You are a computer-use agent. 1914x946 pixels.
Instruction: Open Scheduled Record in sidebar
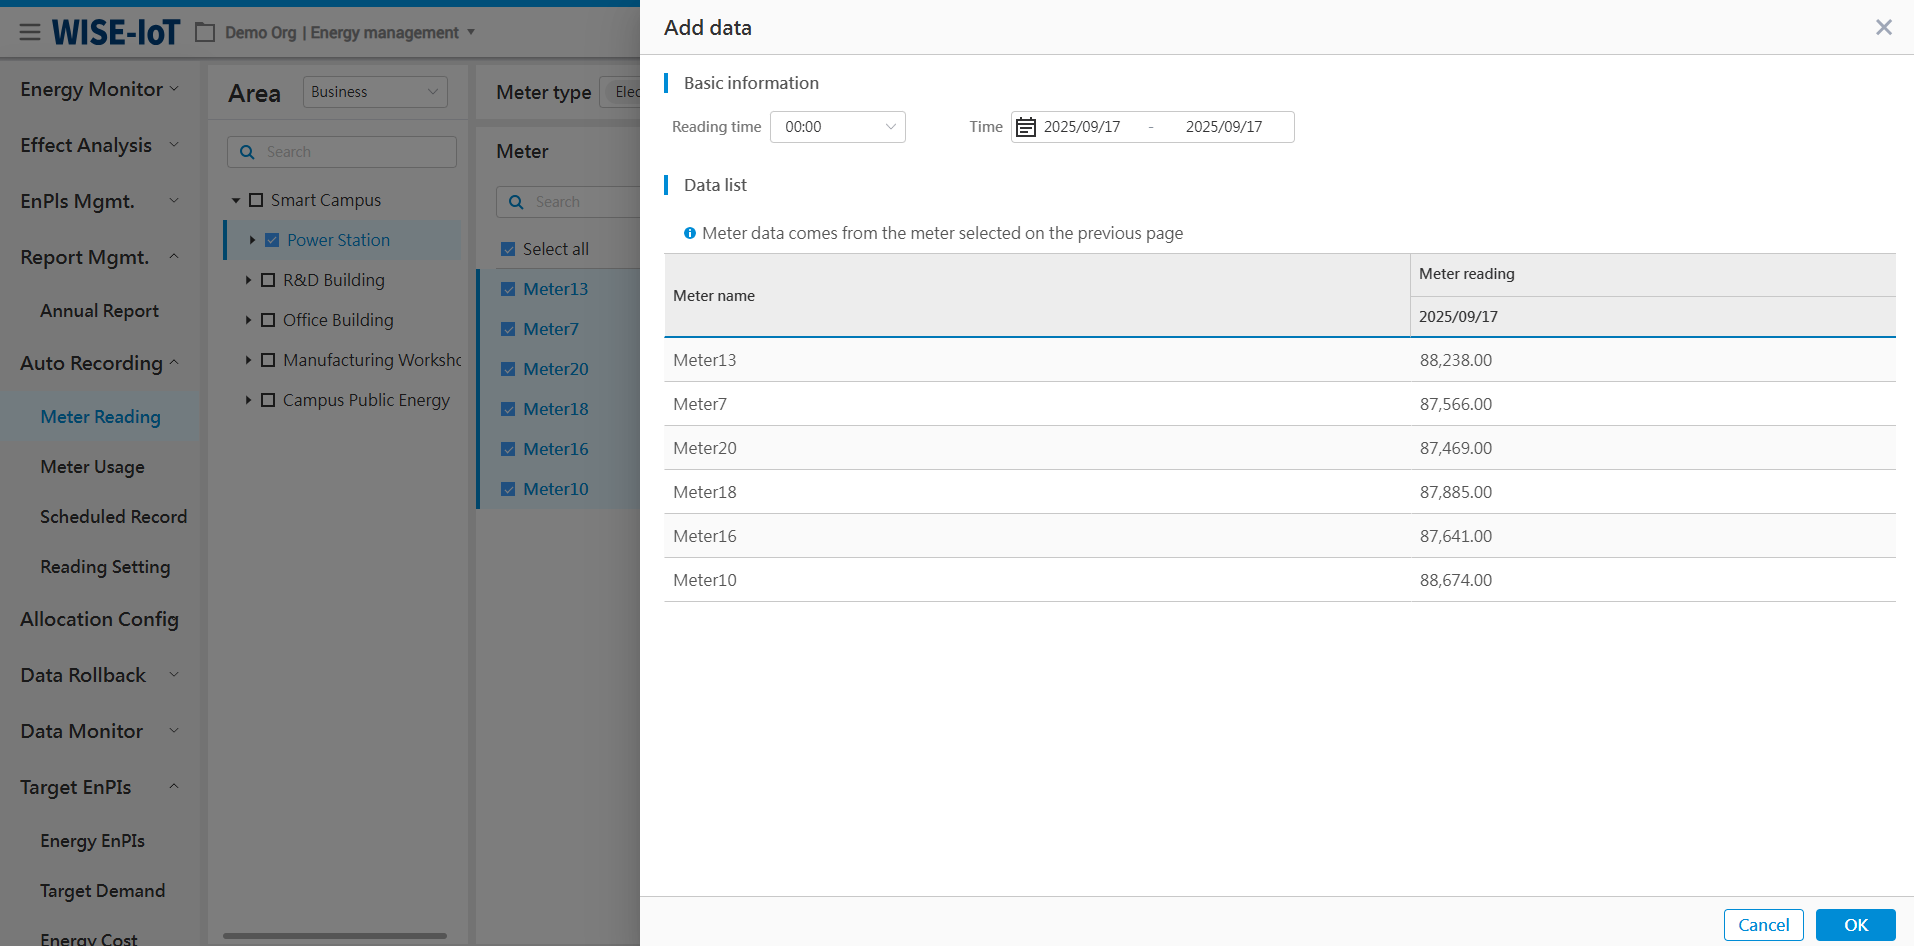(113, 517)
